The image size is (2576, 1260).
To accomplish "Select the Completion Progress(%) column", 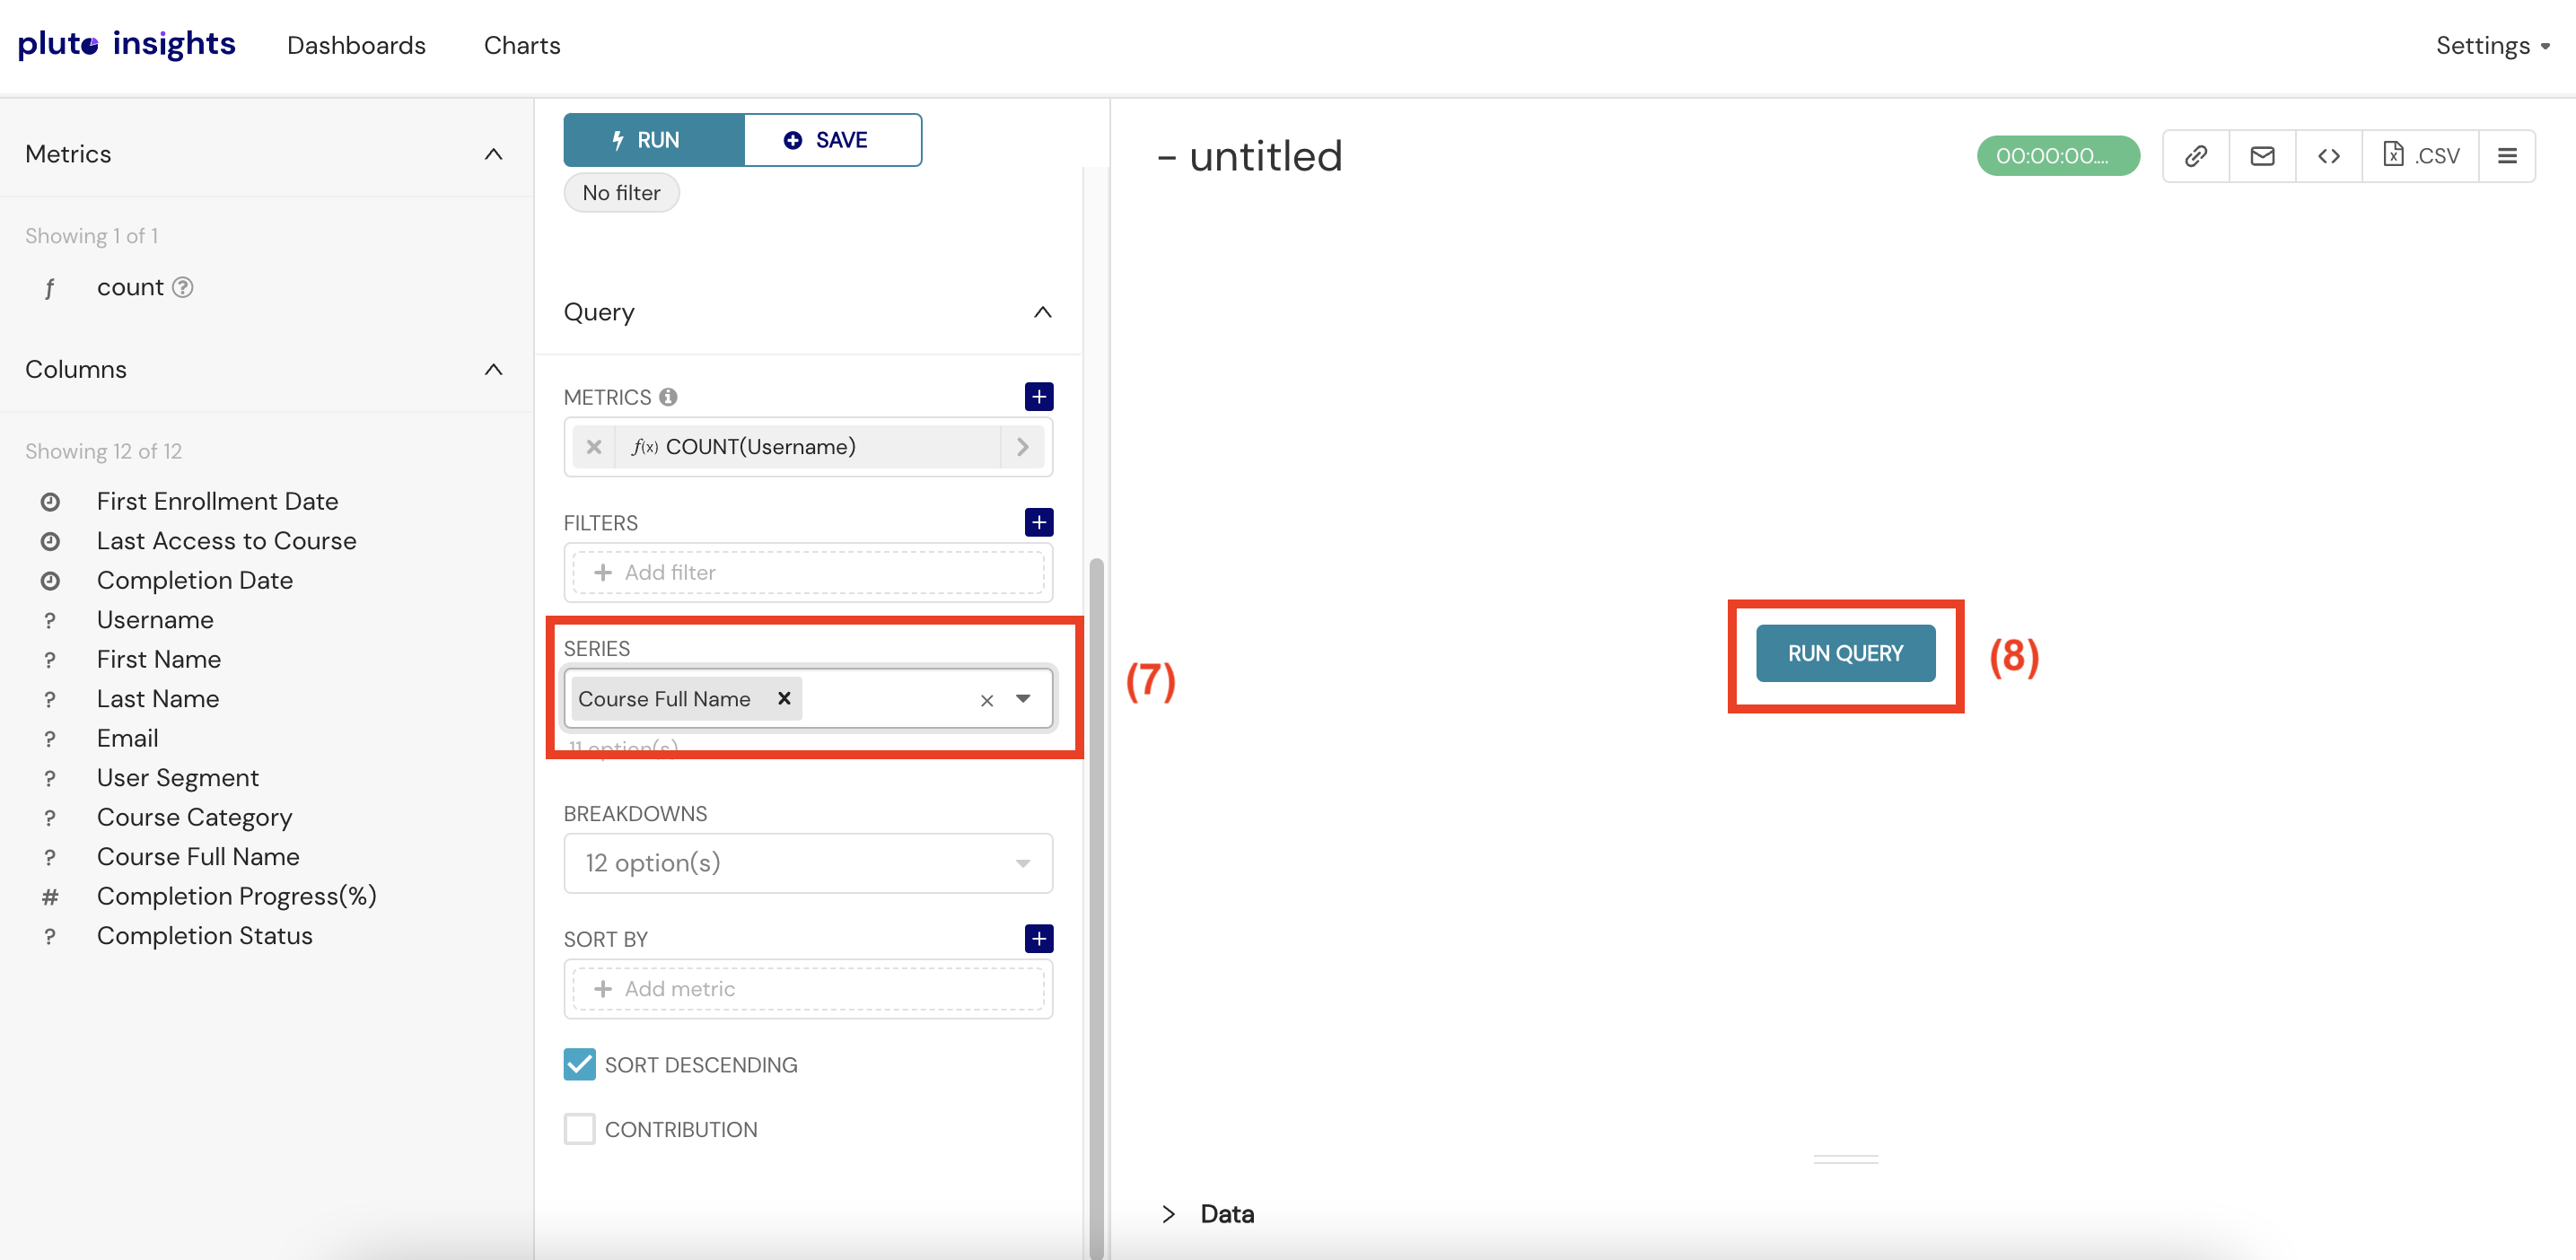I will click(237, 896).
